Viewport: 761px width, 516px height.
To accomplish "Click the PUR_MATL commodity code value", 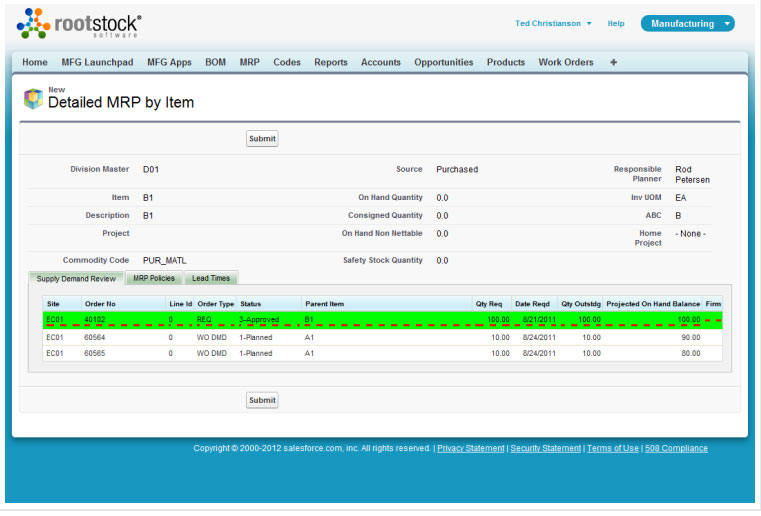I will coord(165,261).
